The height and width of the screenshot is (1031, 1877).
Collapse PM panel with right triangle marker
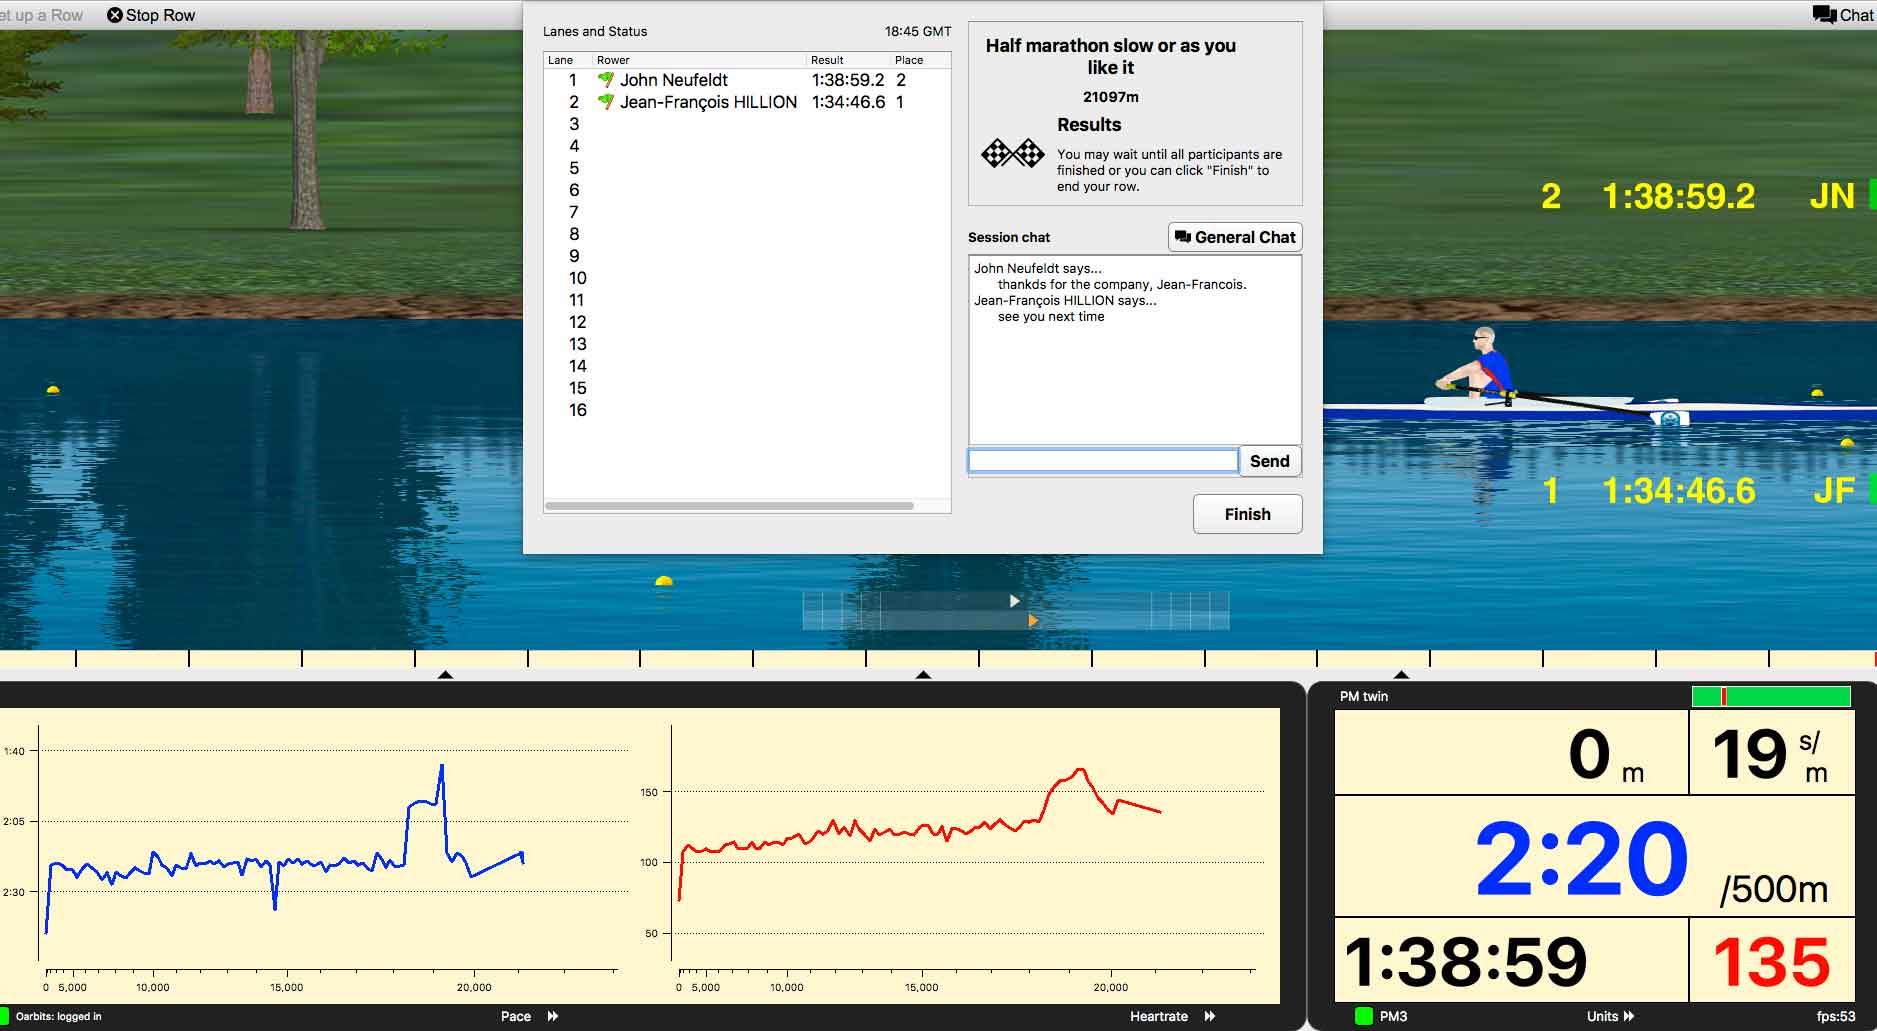[x=1401, y=675]
